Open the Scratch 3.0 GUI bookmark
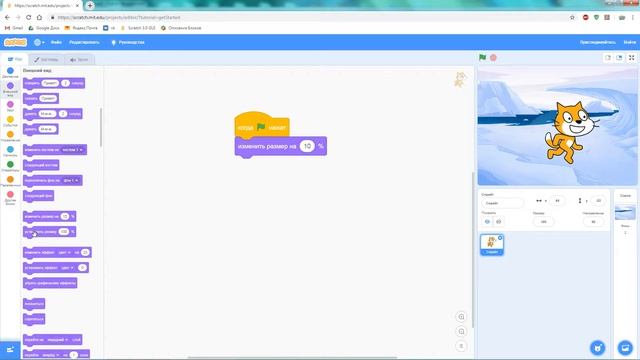The image size is (640, 360). (x=138, y=28)
